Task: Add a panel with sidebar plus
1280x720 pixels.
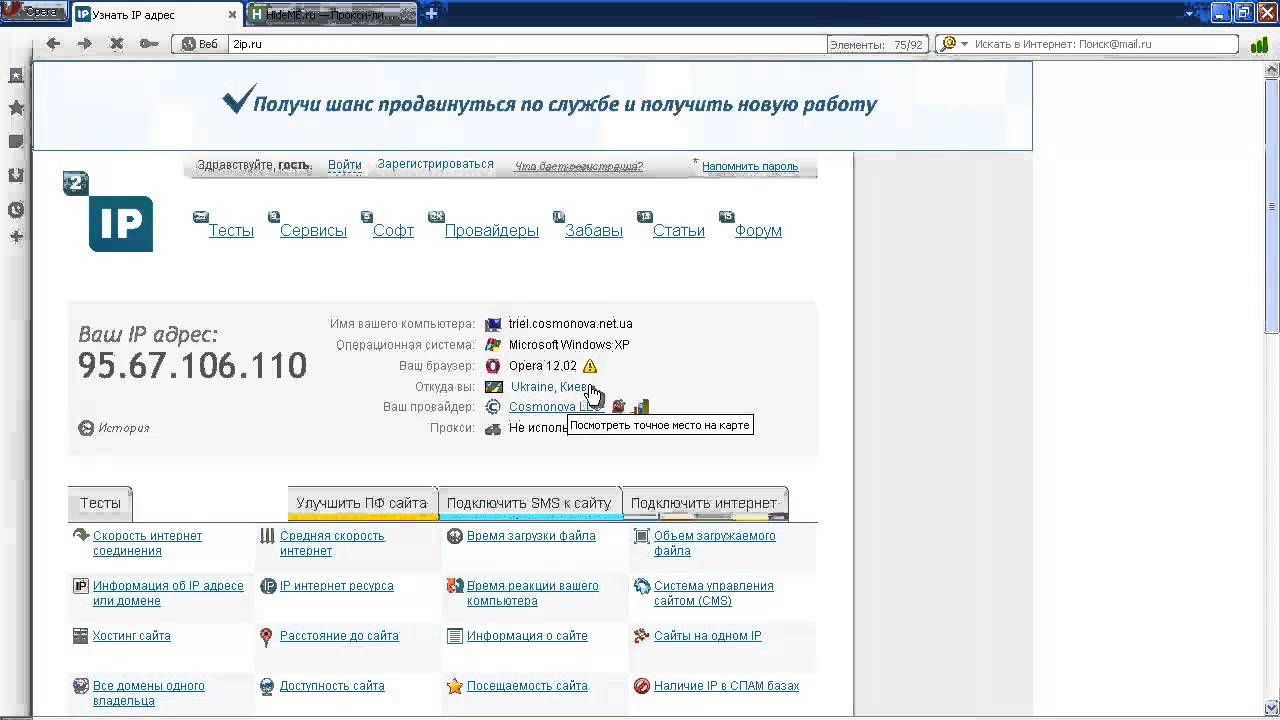Action: tap(16, 237)
